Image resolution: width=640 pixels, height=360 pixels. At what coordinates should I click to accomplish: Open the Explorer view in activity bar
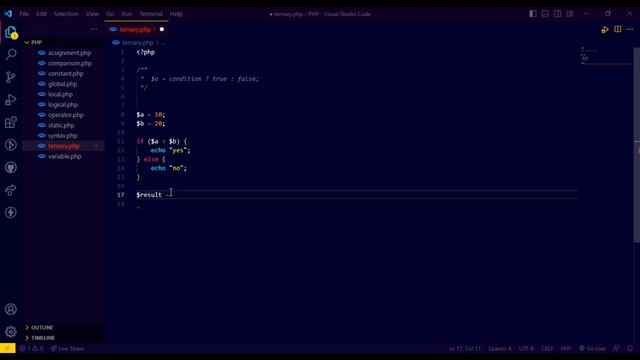[11, 32]
